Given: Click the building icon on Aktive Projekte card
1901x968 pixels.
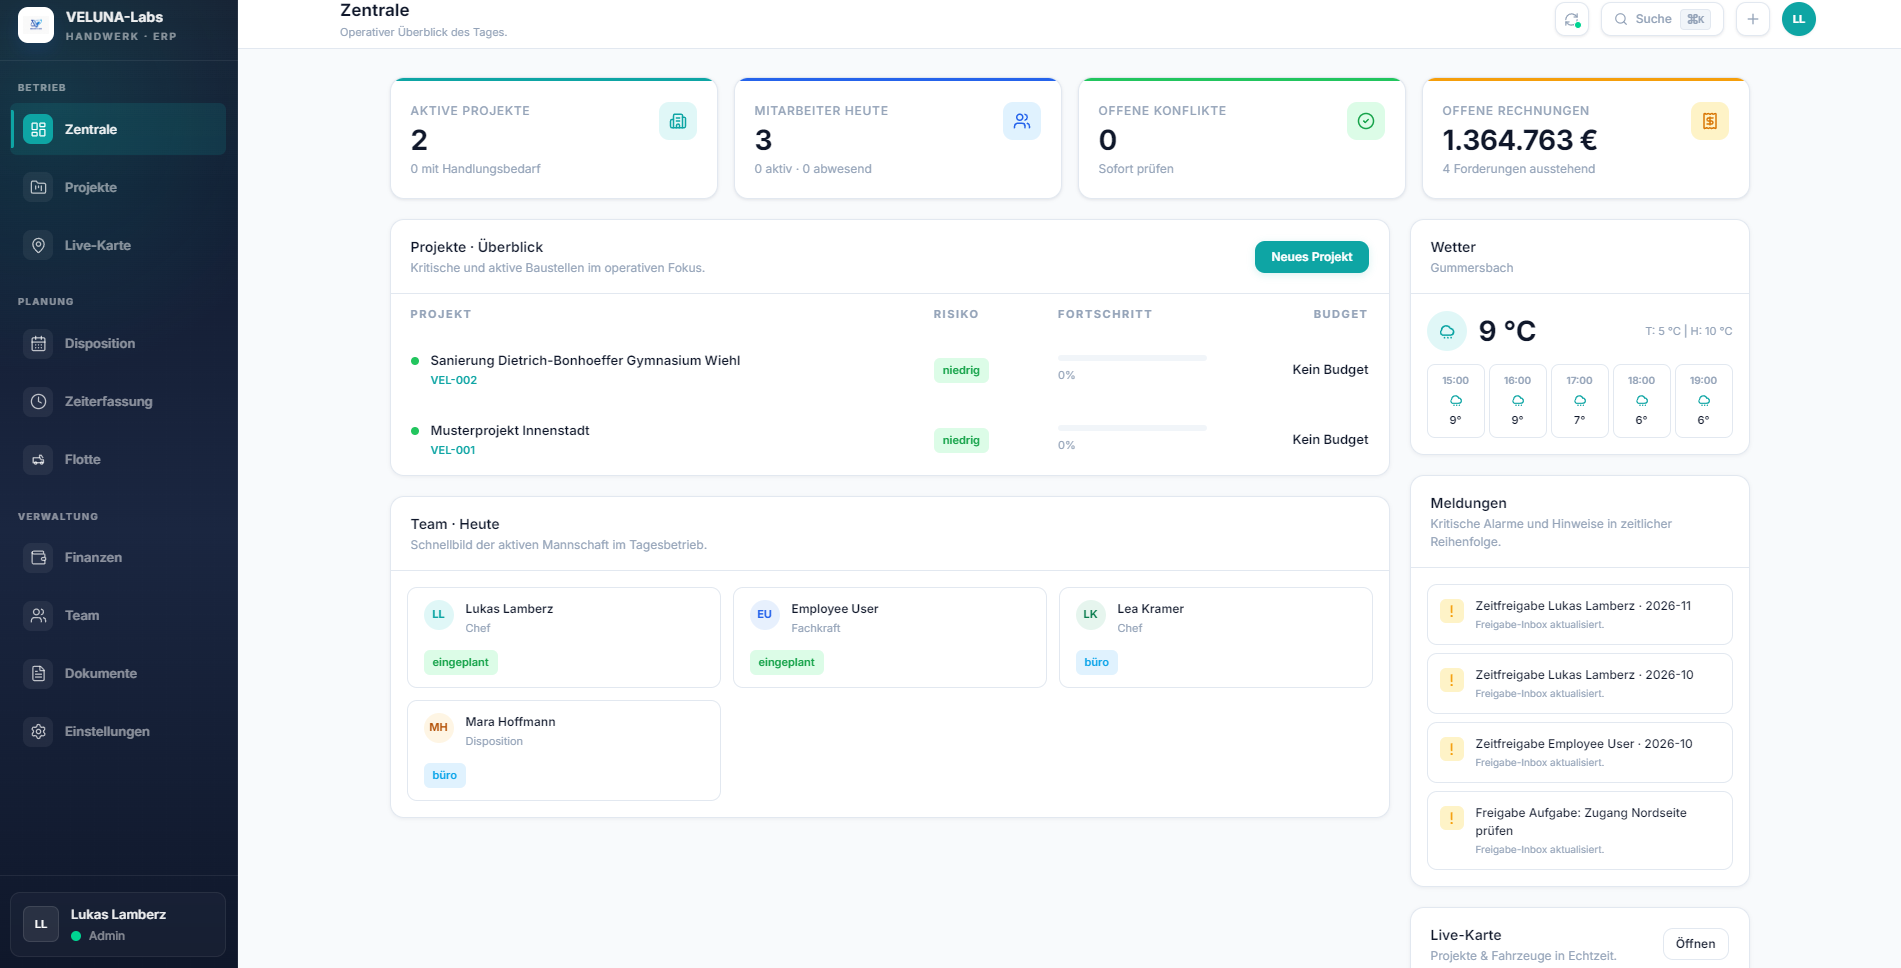Looking at the screenshot, I should point(678,120).
